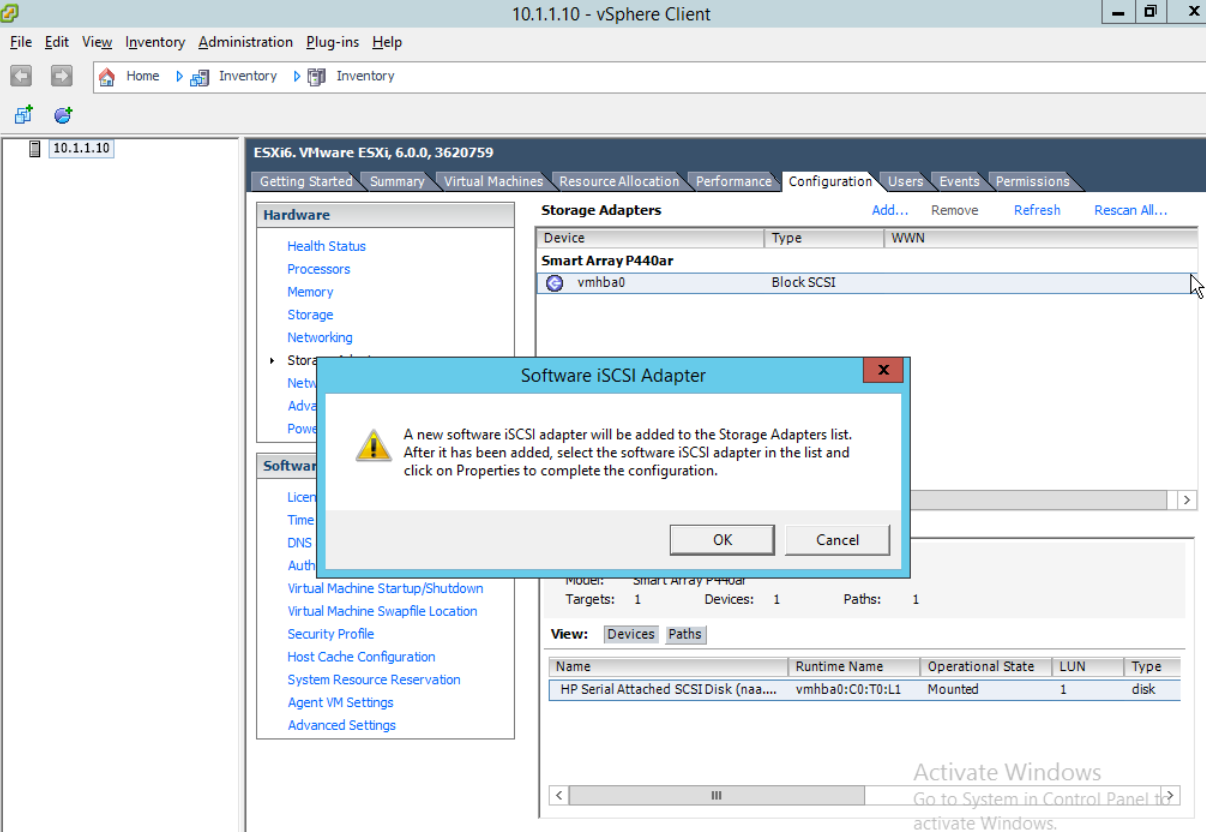Screen dimensions: 1206x832
Task: Open the Administration menu
Action: pyautogui.click(x=245, y=42)
